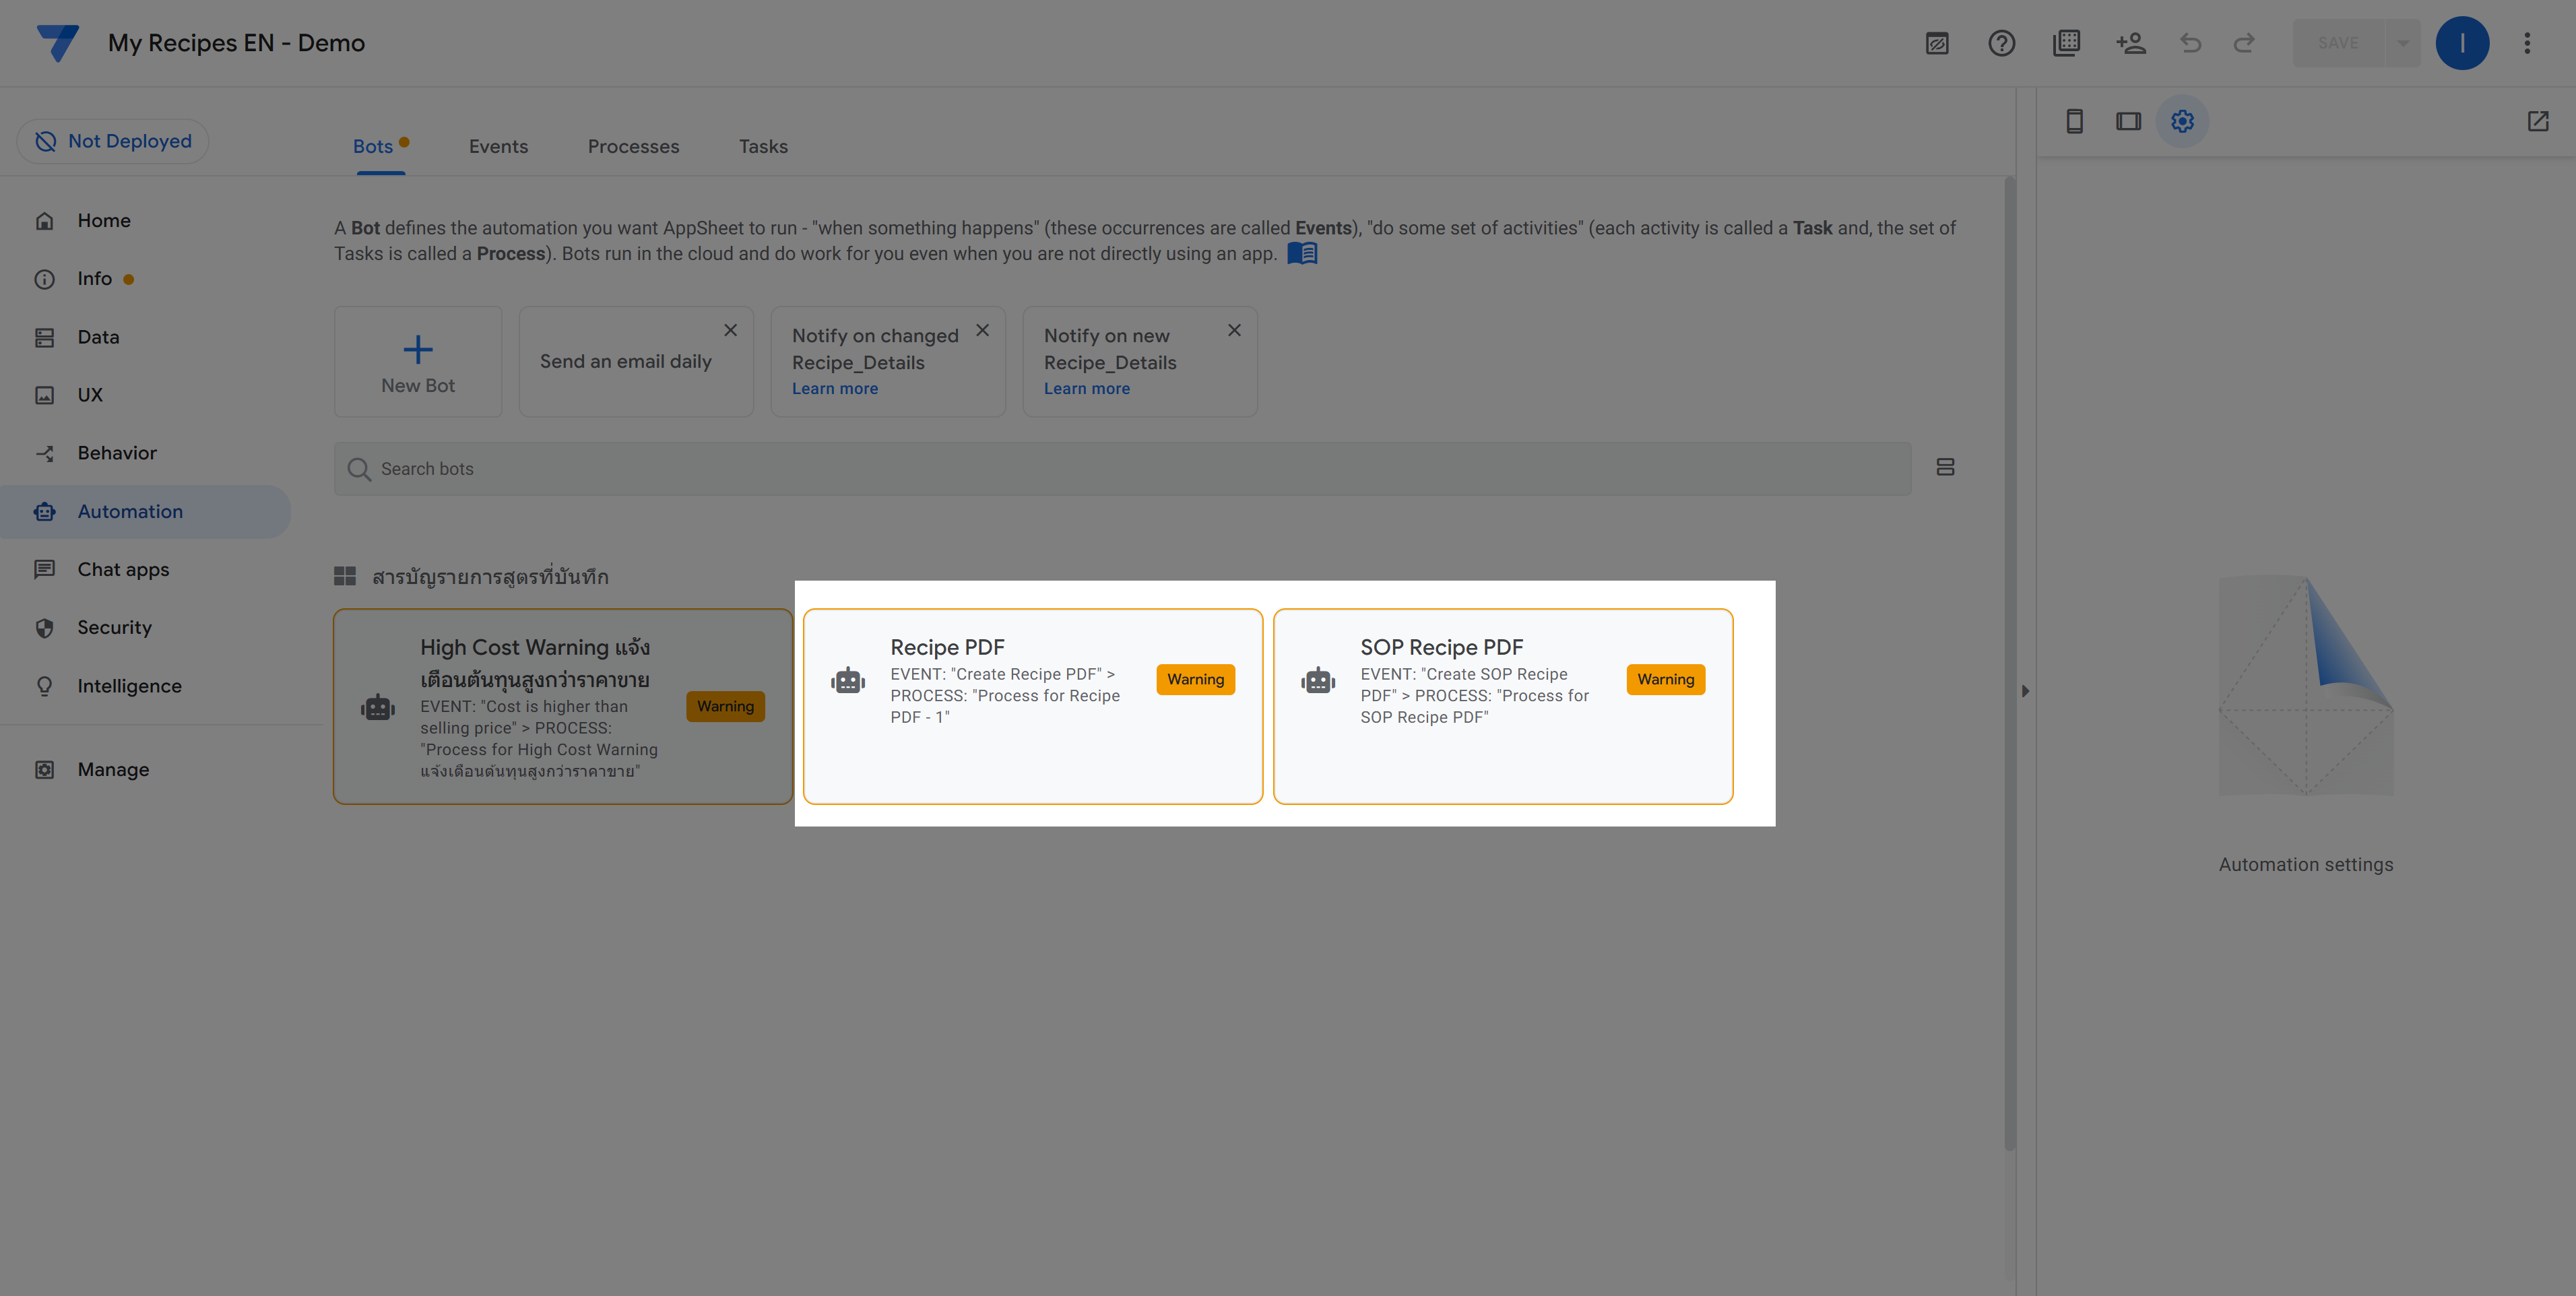Image resolution: width=2576 pixels, height=1296 pixels.
Task: Switch preview to mobile phone view
Action: 2074,121
